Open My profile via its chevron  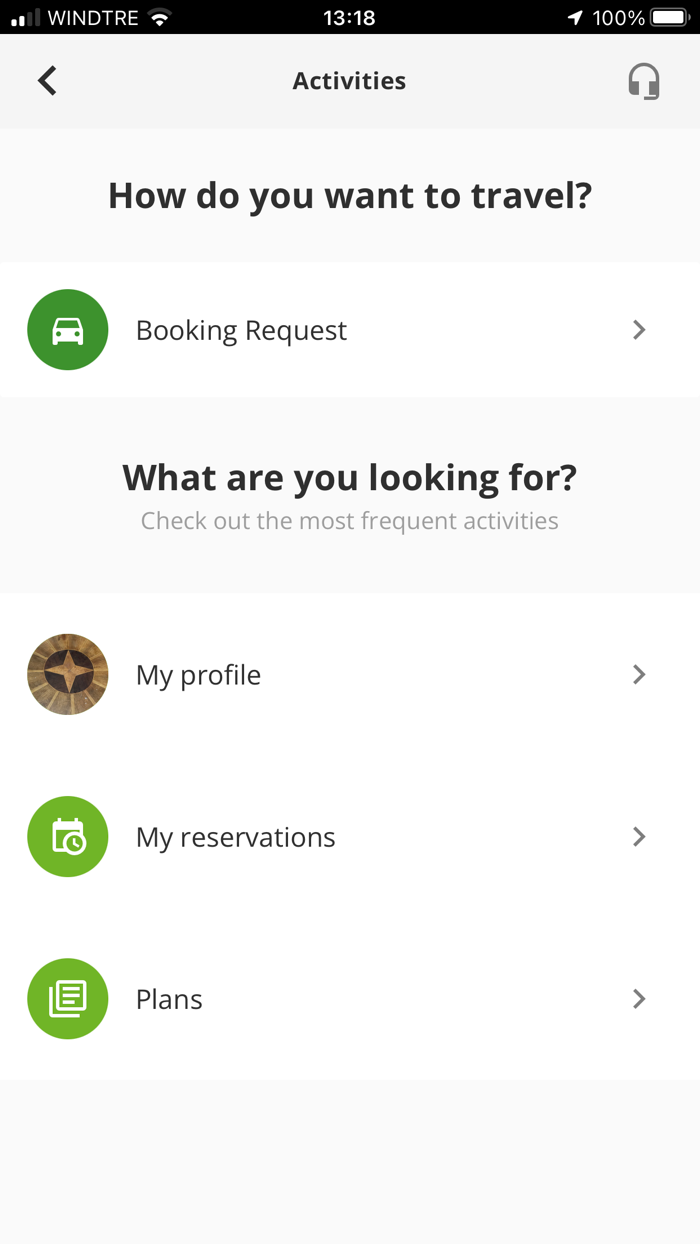tap(639, 674)
